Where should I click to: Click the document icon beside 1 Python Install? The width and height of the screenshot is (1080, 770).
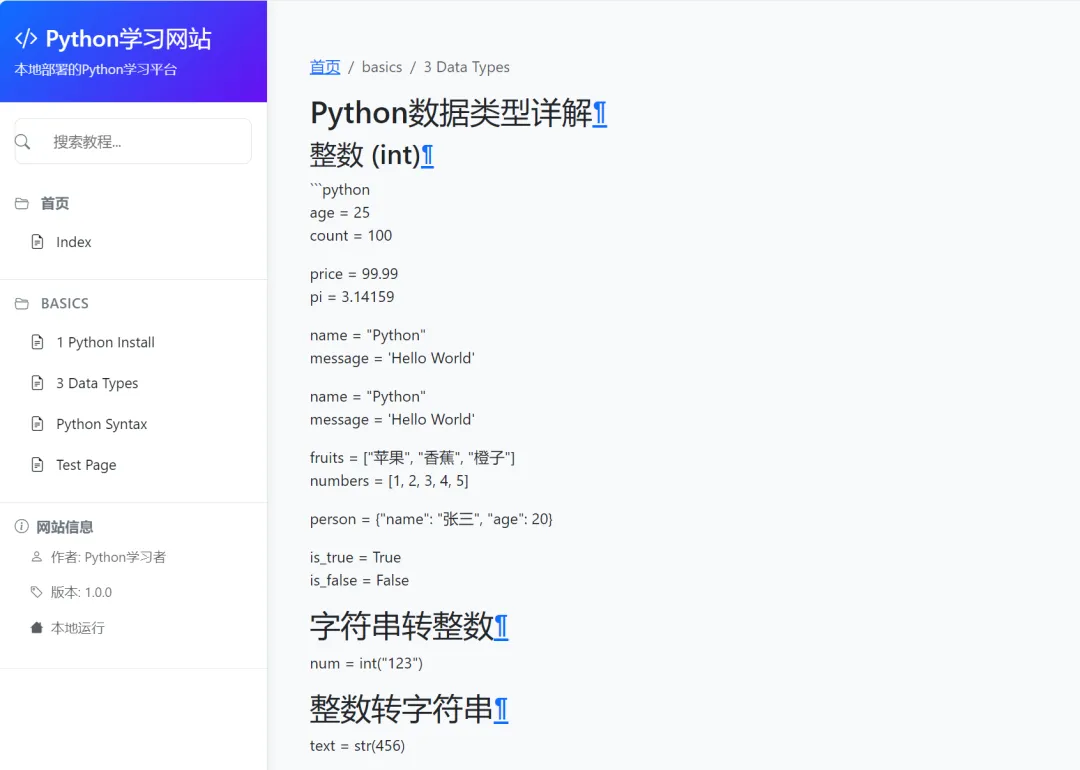[x=38, y=342]
